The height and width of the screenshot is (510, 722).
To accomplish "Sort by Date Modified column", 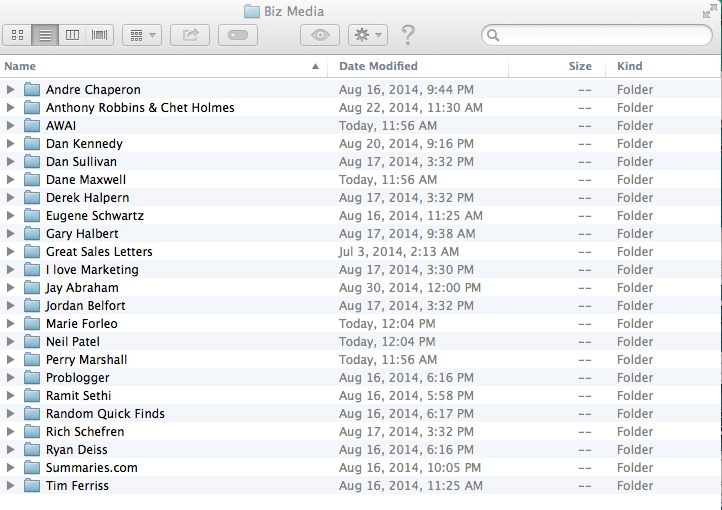I will pyautogui.click(x=418, y=66).
